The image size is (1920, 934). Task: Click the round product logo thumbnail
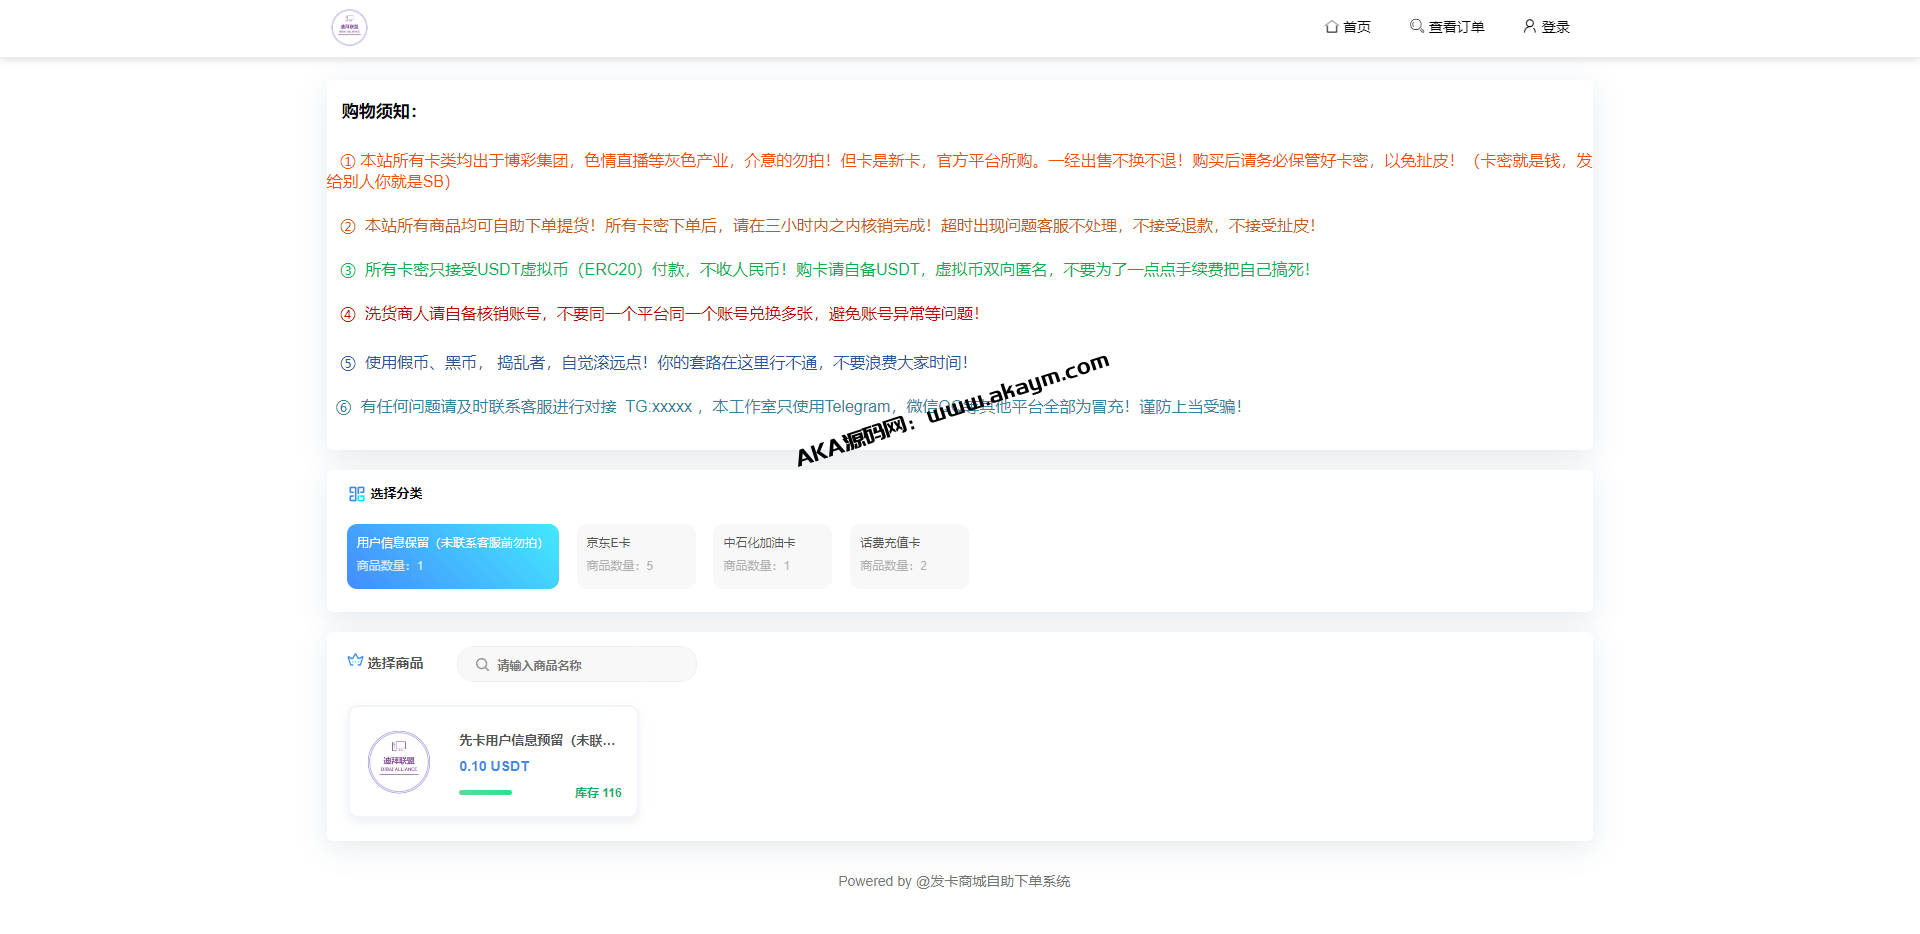point(399,762)
